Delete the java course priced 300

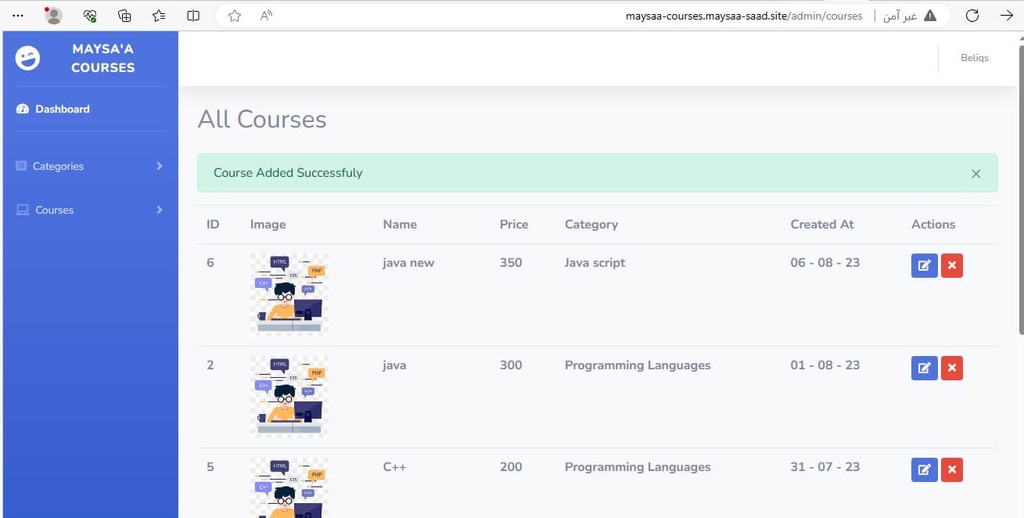[952, 368]
